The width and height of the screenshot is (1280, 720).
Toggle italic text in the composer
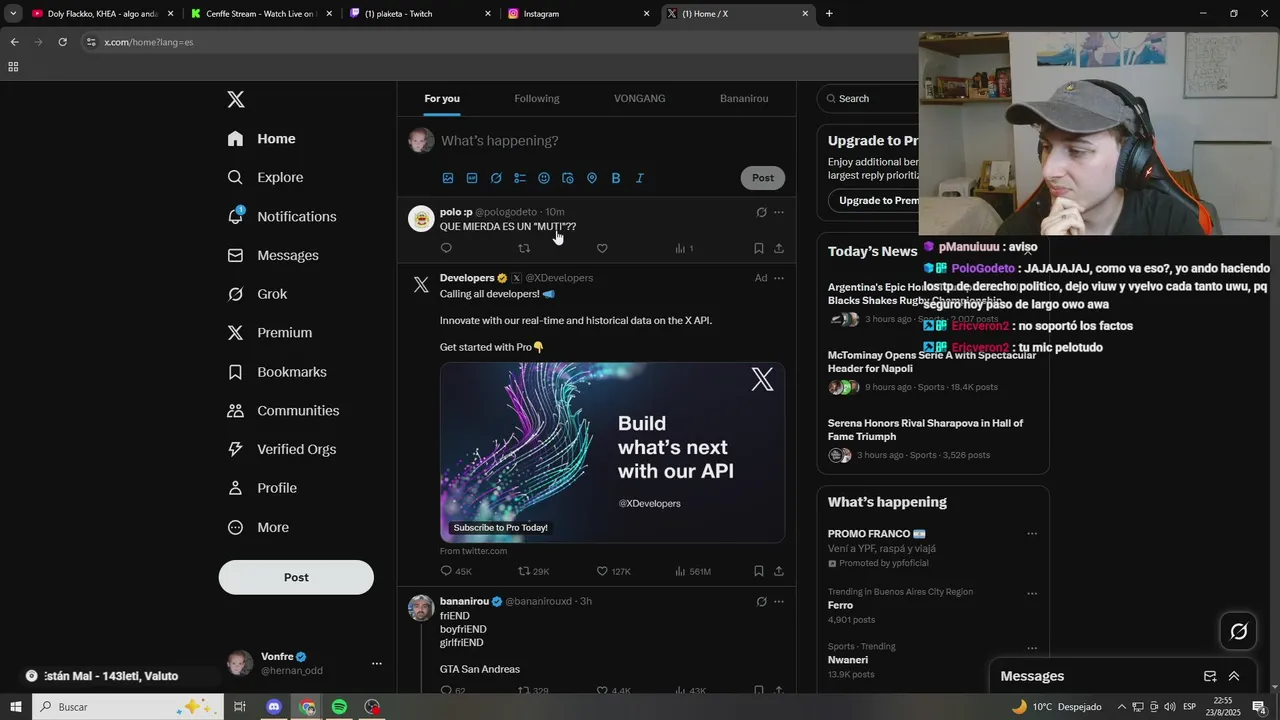(640, 178)
